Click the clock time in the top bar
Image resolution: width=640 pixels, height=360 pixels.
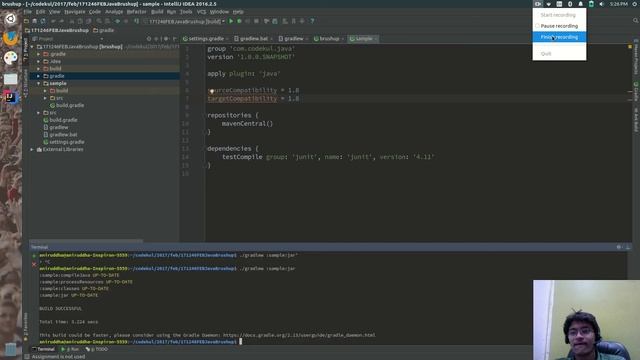pyautogui.click(x=618, y=4)
